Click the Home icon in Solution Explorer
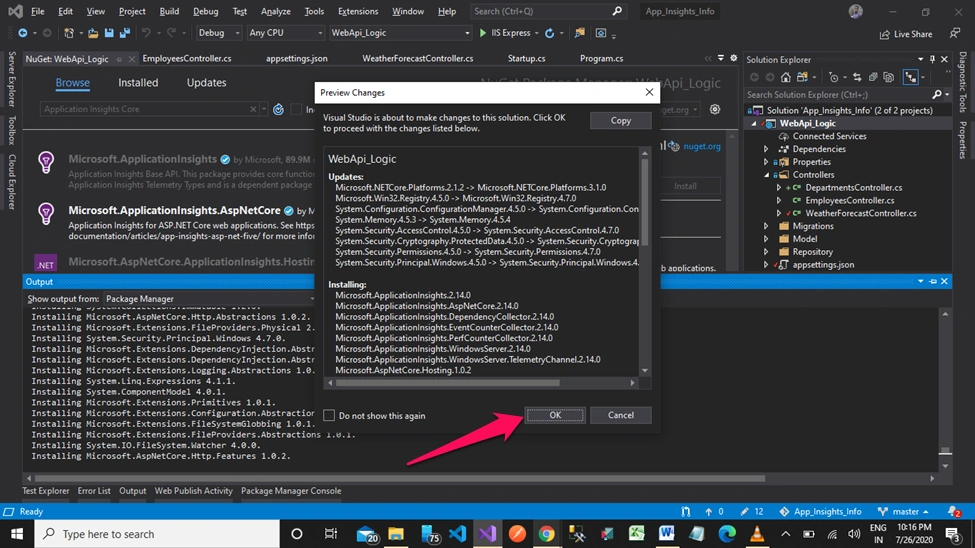The width and height of the screenshot is (975, 548). (x=786, y=77)
